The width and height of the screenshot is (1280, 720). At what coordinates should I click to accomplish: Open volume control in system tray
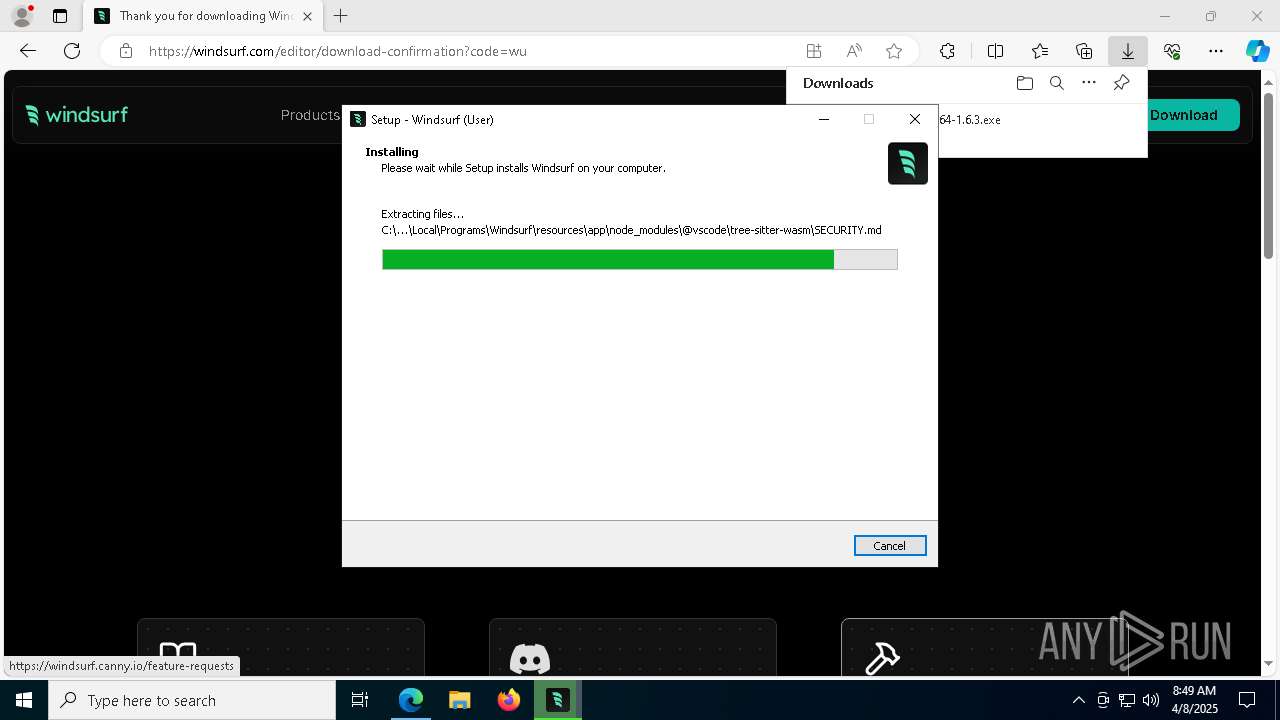[1150, 700]
